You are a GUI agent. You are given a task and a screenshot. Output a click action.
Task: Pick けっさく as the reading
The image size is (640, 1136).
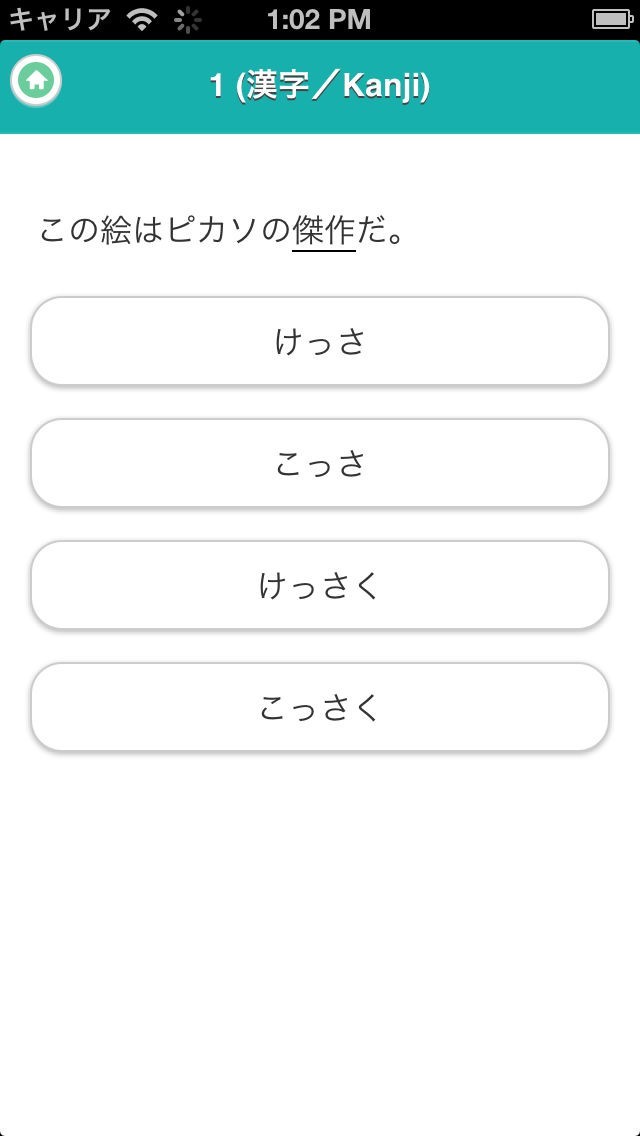tap(320, 585)
